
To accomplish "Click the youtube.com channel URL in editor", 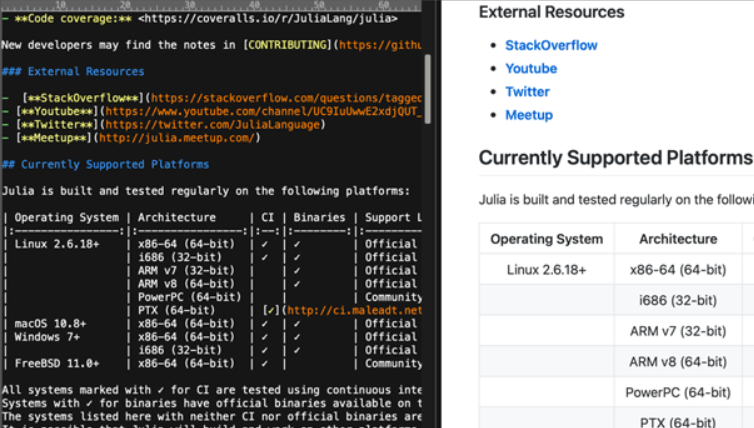I will point(264,111).
